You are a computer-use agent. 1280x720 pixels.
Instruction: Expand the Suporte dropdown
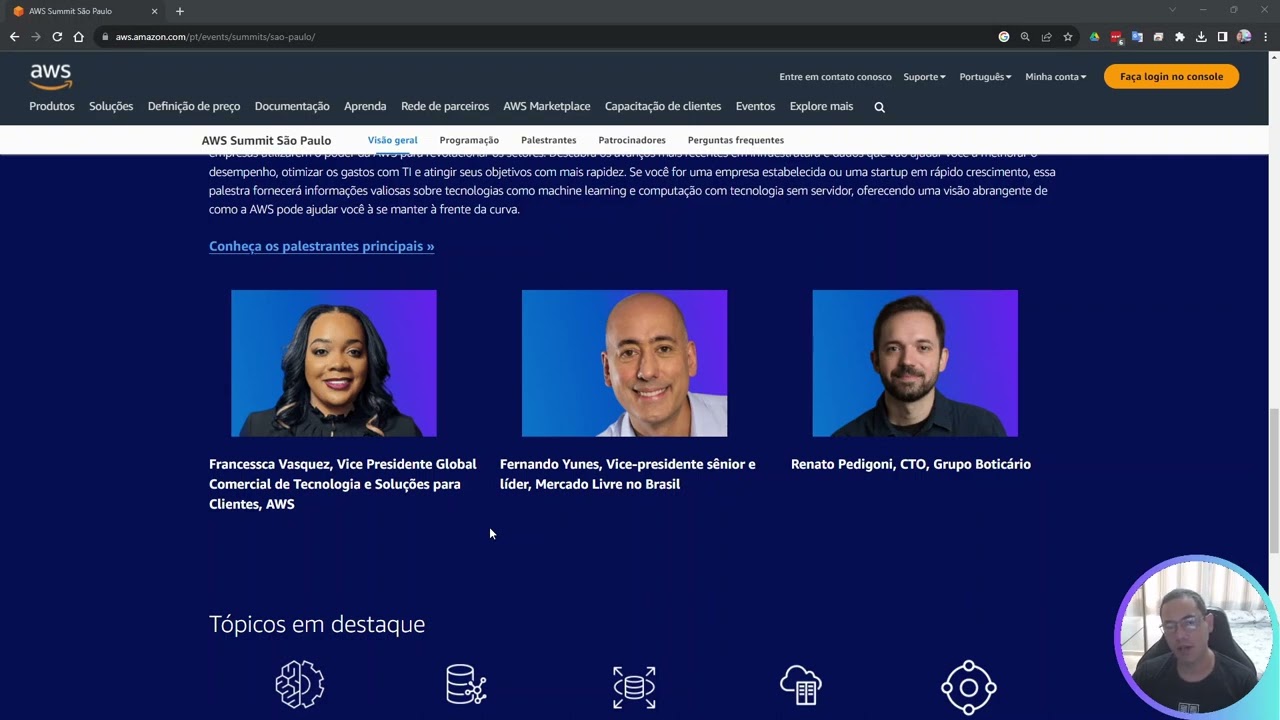(924, 77)
